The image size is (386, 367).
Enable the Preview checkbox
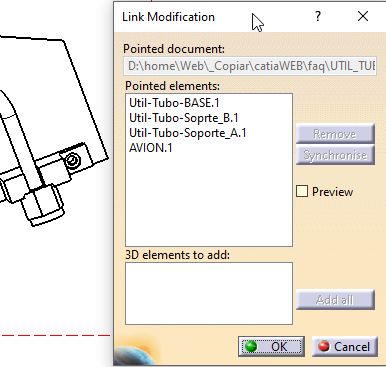(302, 191)
